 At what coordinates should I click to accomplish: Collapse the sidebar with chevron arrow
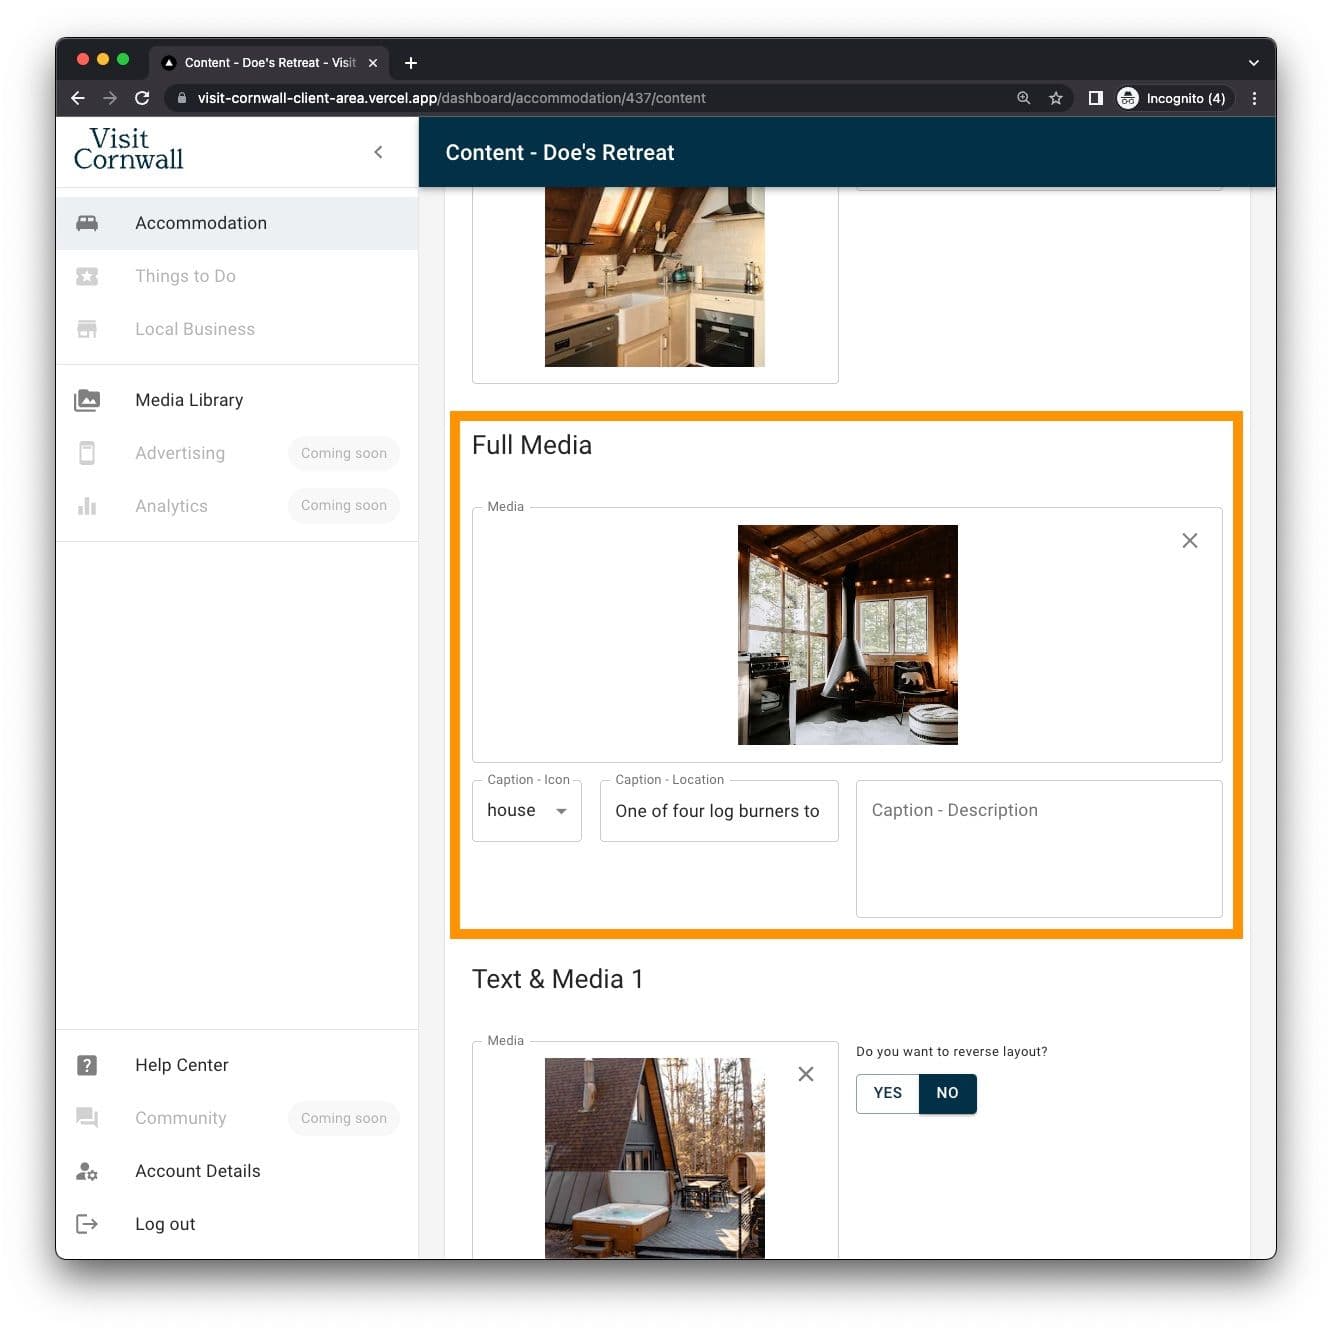coord(378,152)
